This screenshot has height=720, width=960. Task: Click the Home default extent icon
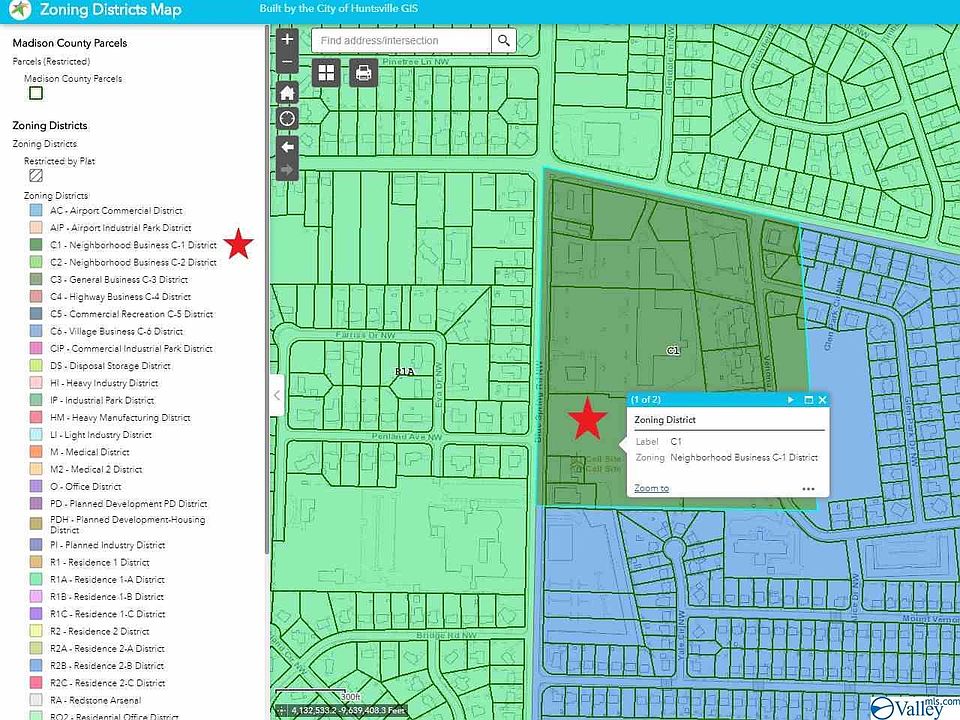(x=288, y=93)
